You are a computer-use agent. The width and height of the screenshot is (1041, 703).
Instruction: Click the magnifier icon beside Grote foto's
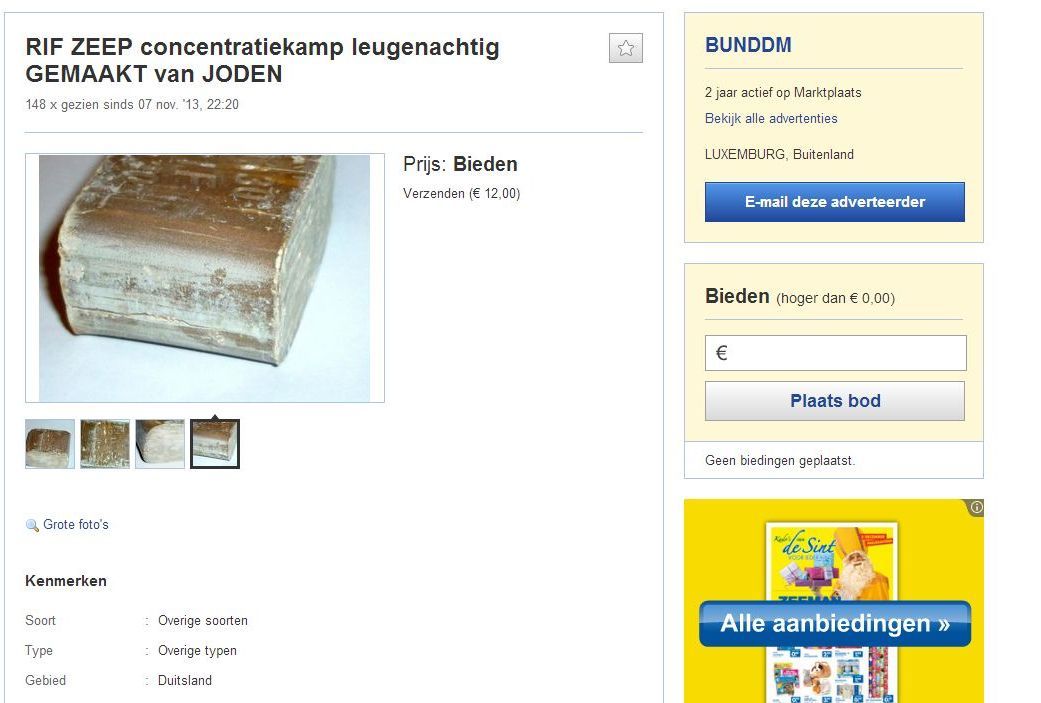(32, 525)
